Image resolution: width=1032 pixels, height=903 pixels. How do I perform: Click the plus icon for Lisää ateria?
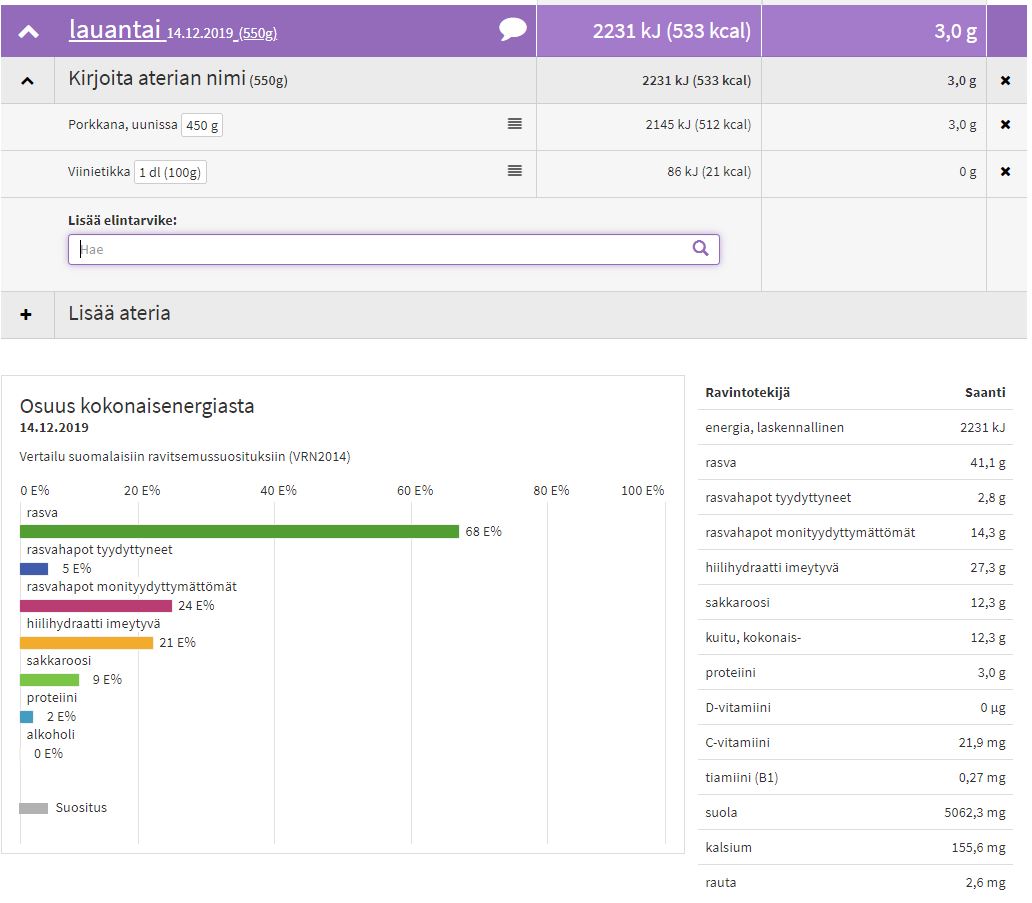click(x=26, y=314)
